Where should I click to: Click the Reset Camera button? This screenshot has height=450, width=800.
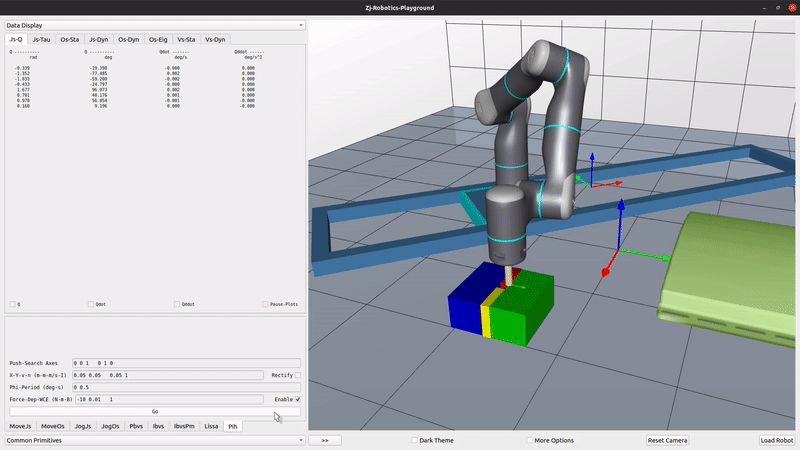tap(667, 440)
